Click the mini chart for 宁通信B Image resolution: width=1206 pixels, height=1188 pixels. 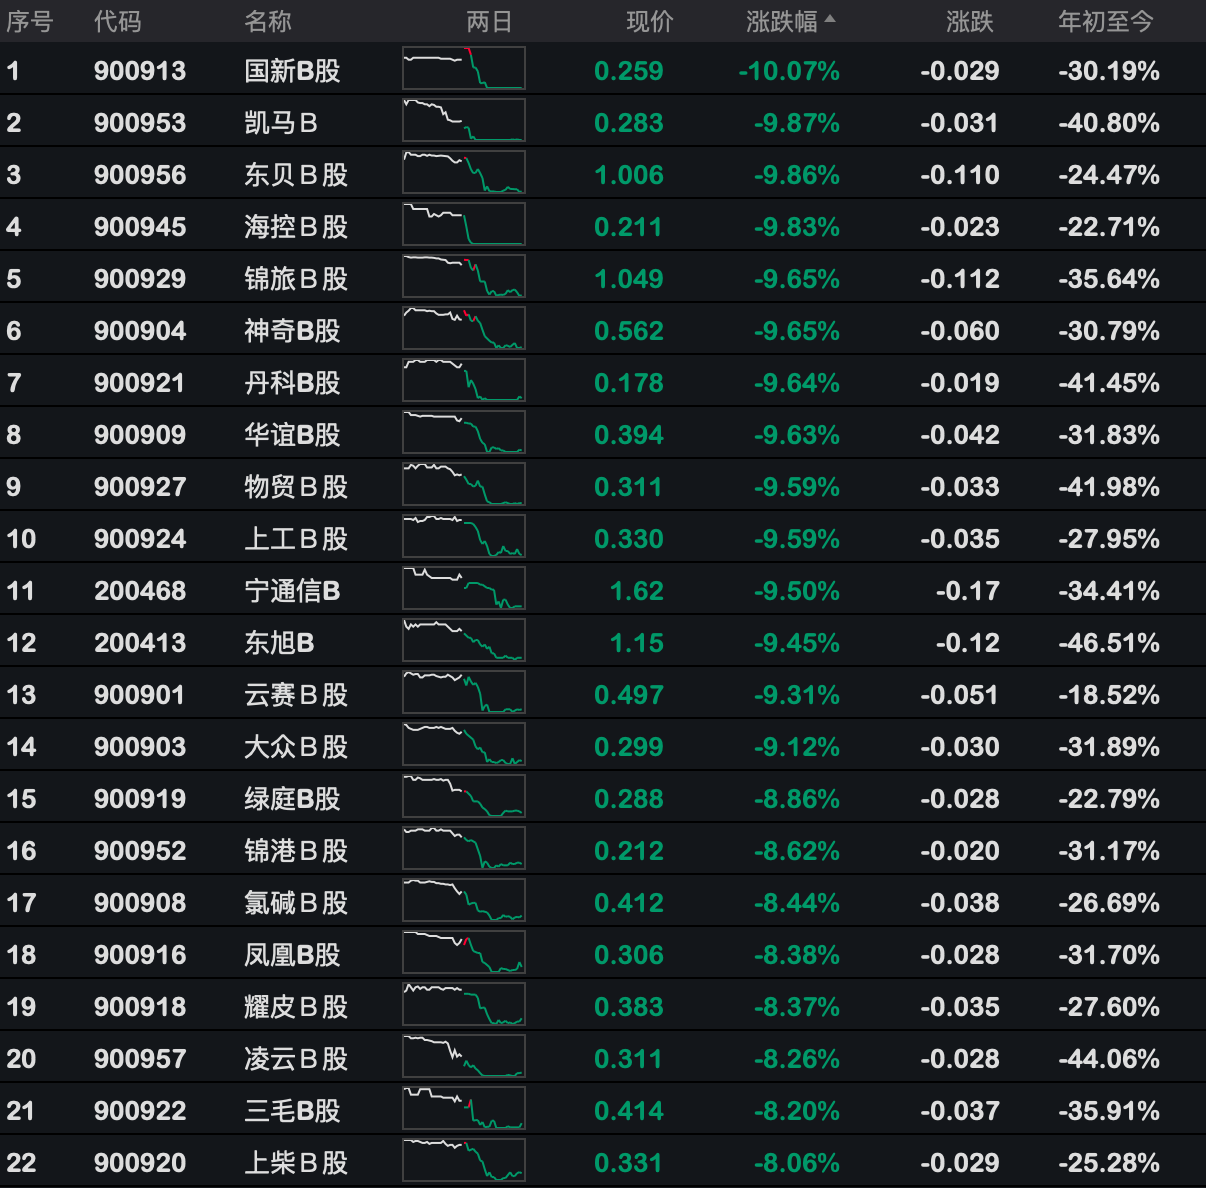(463, 589)
